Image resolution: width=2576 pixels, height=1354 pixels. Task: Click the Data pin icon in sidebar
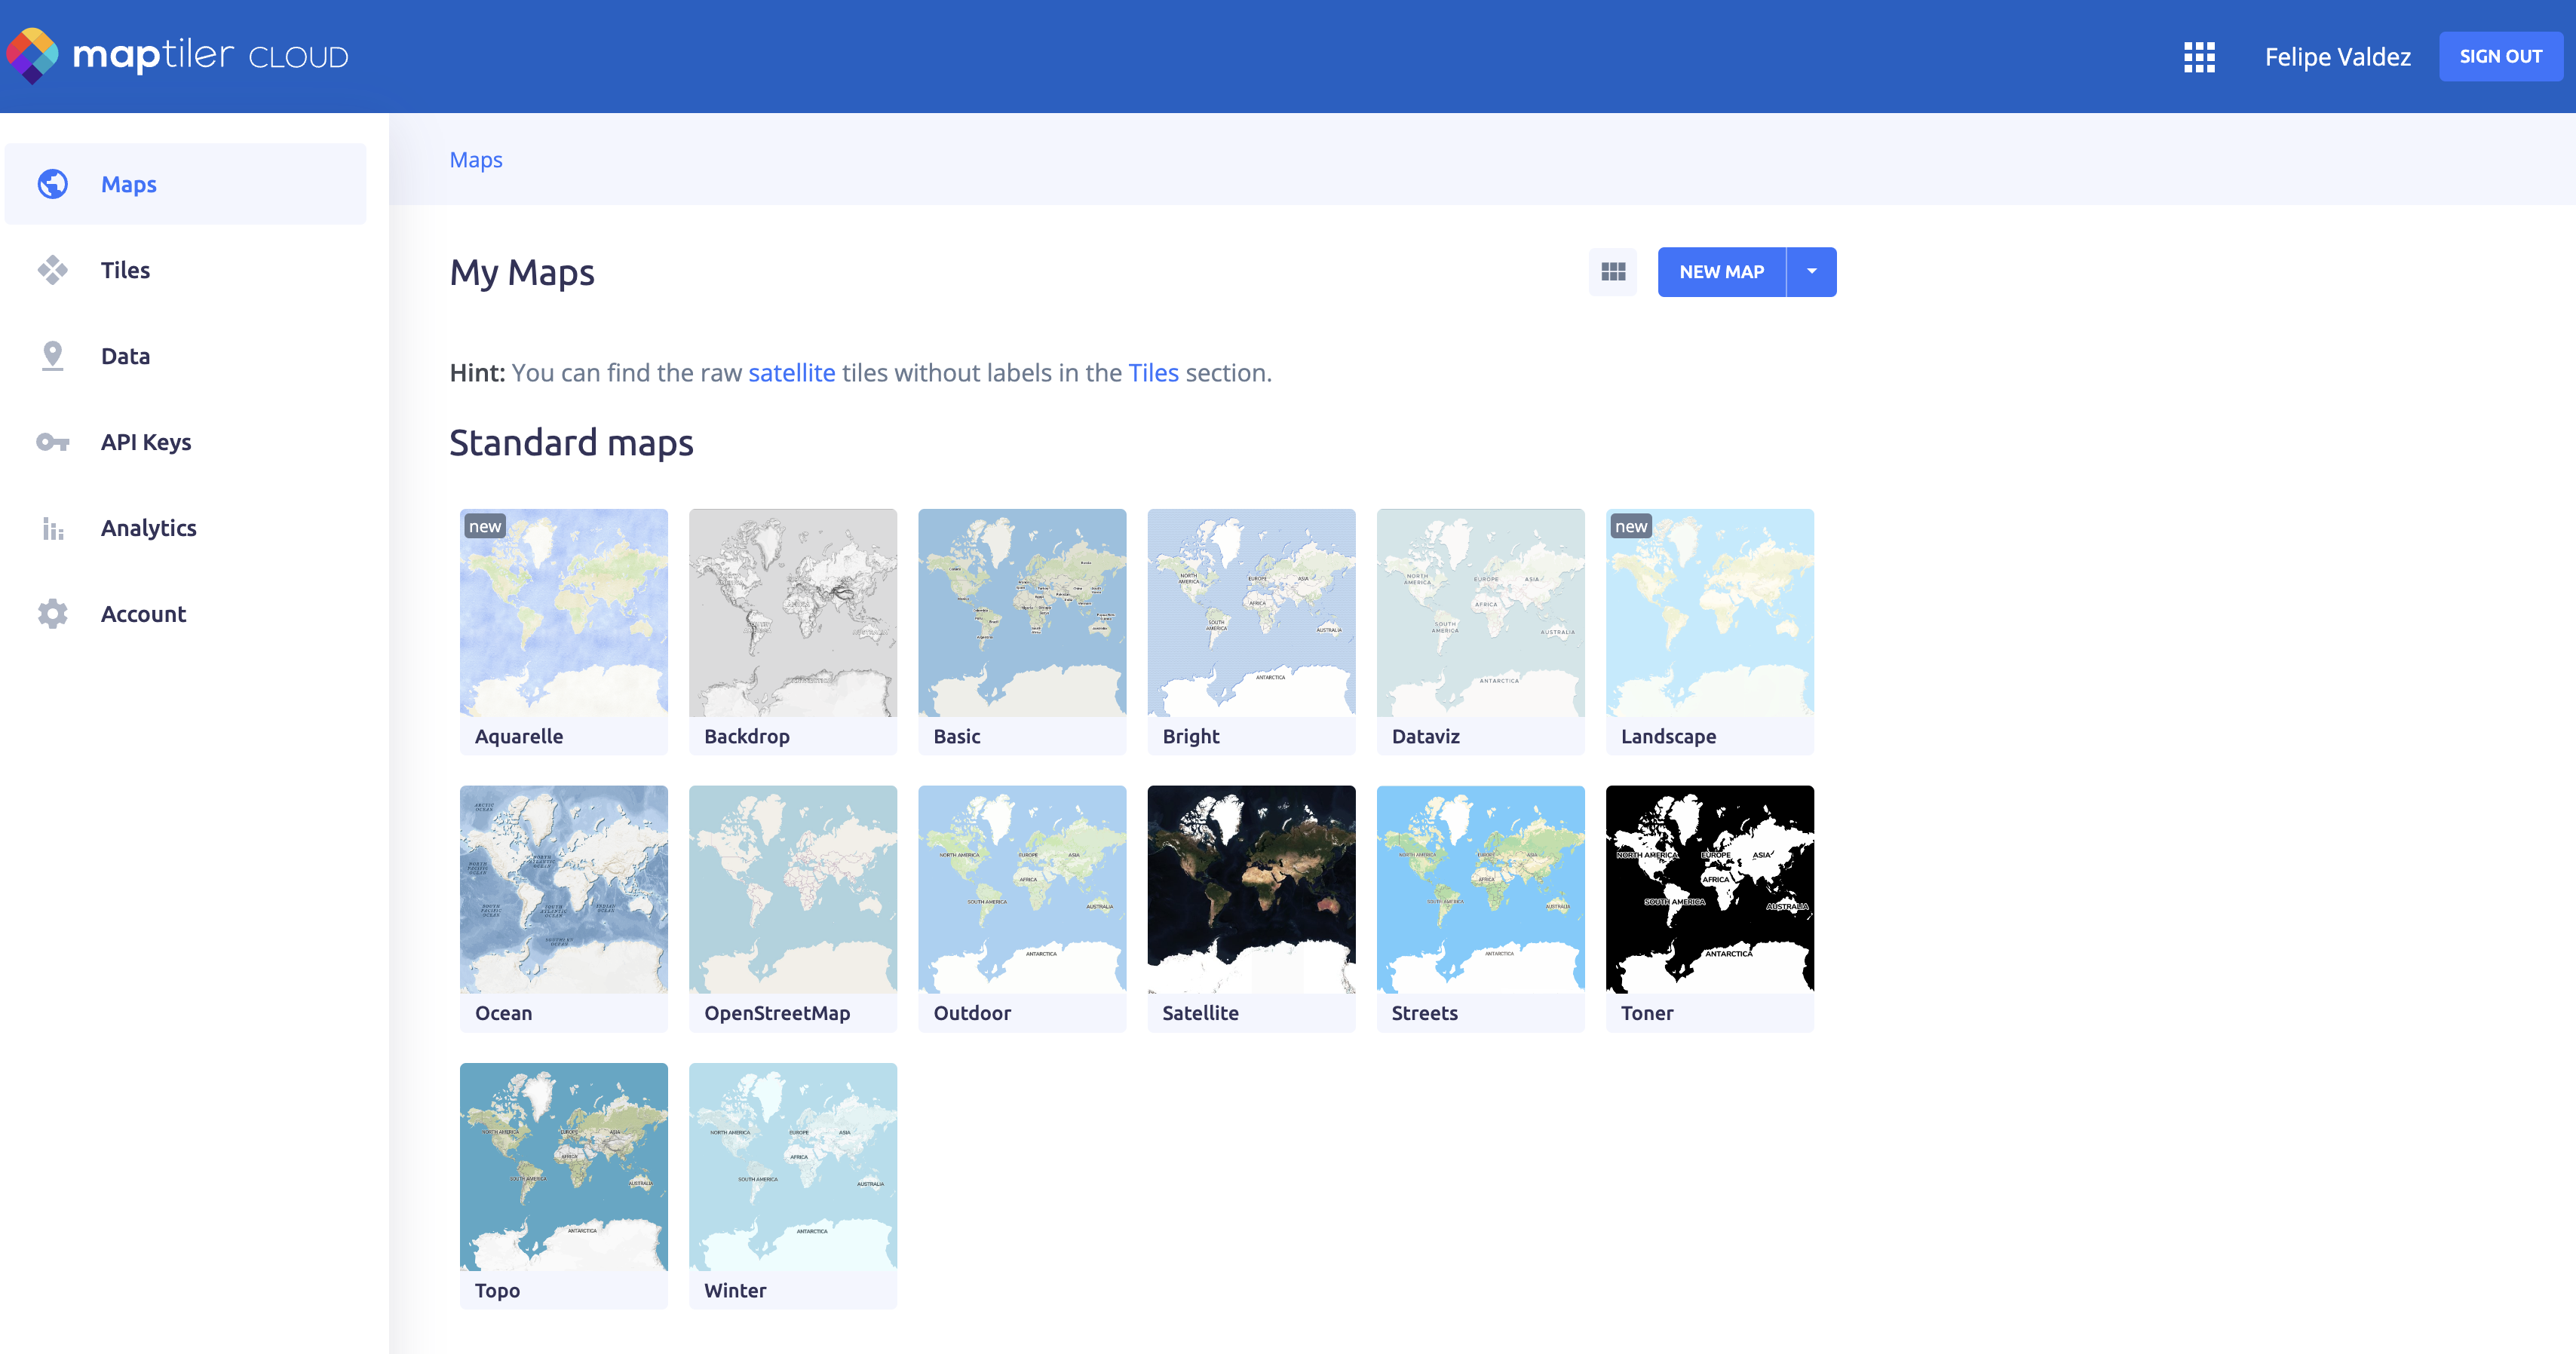(53, 356)
